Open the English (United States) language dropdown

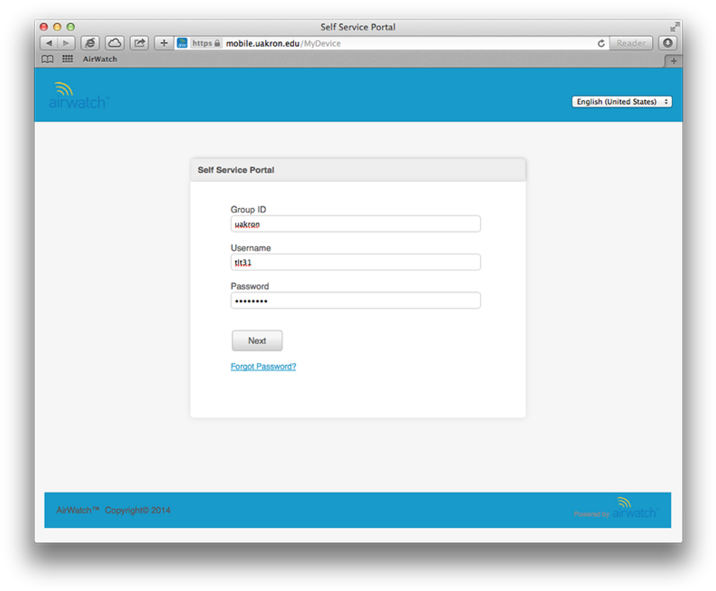point(621,102)
